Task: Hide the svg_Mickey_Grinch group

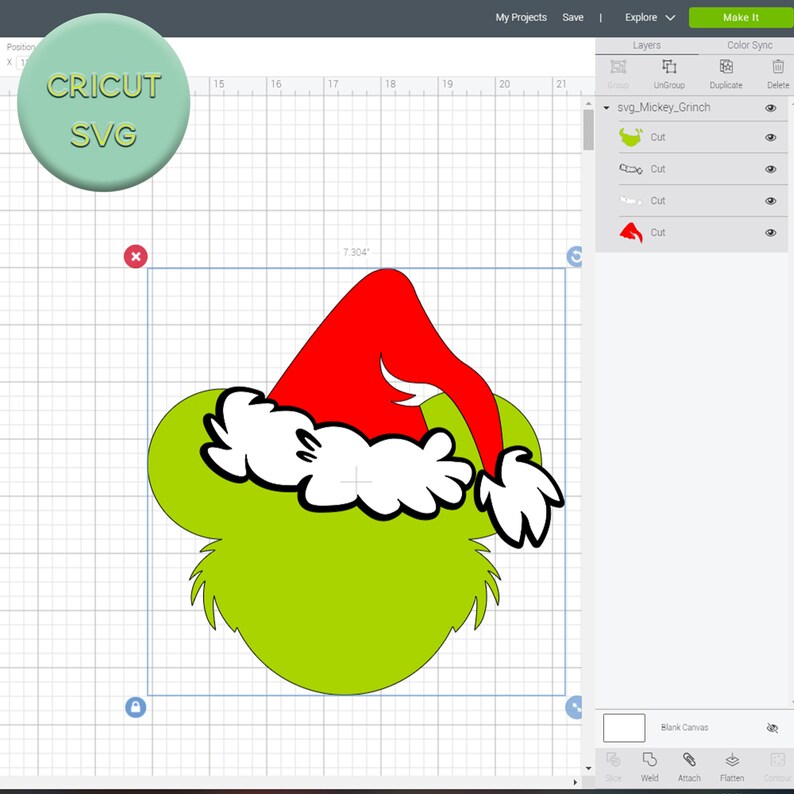Action: point(771,108)
